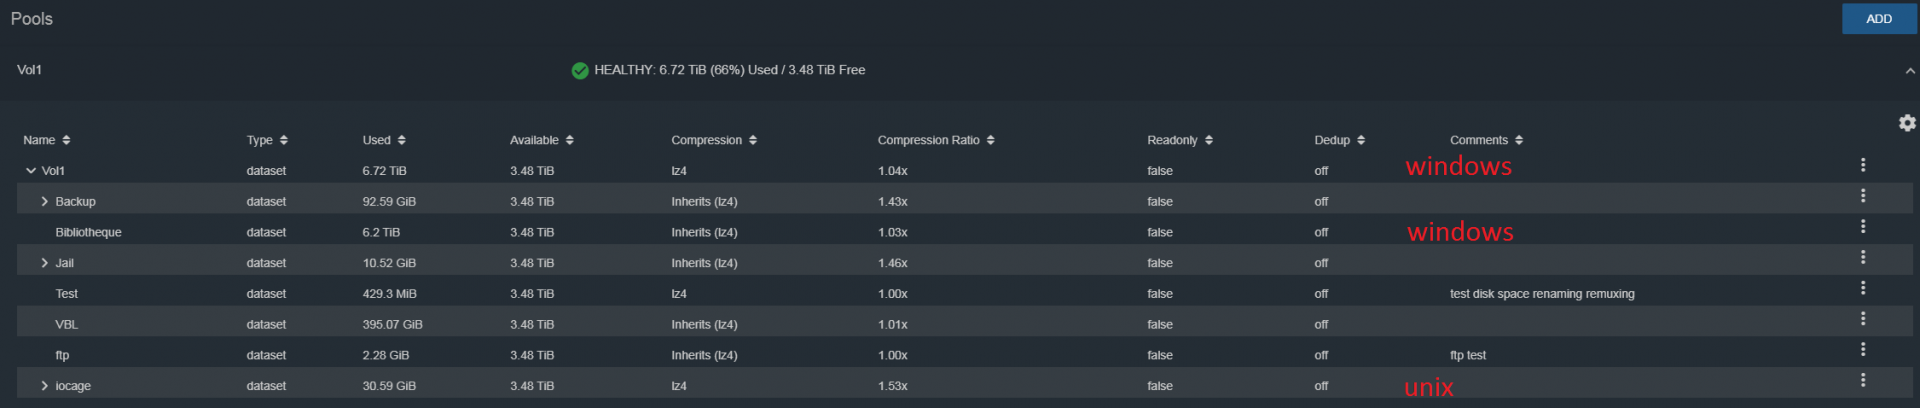This screenshot has width=1920, height=408.
Task: Expand the iocage dataset row
Action: click(x=44, y=386)
